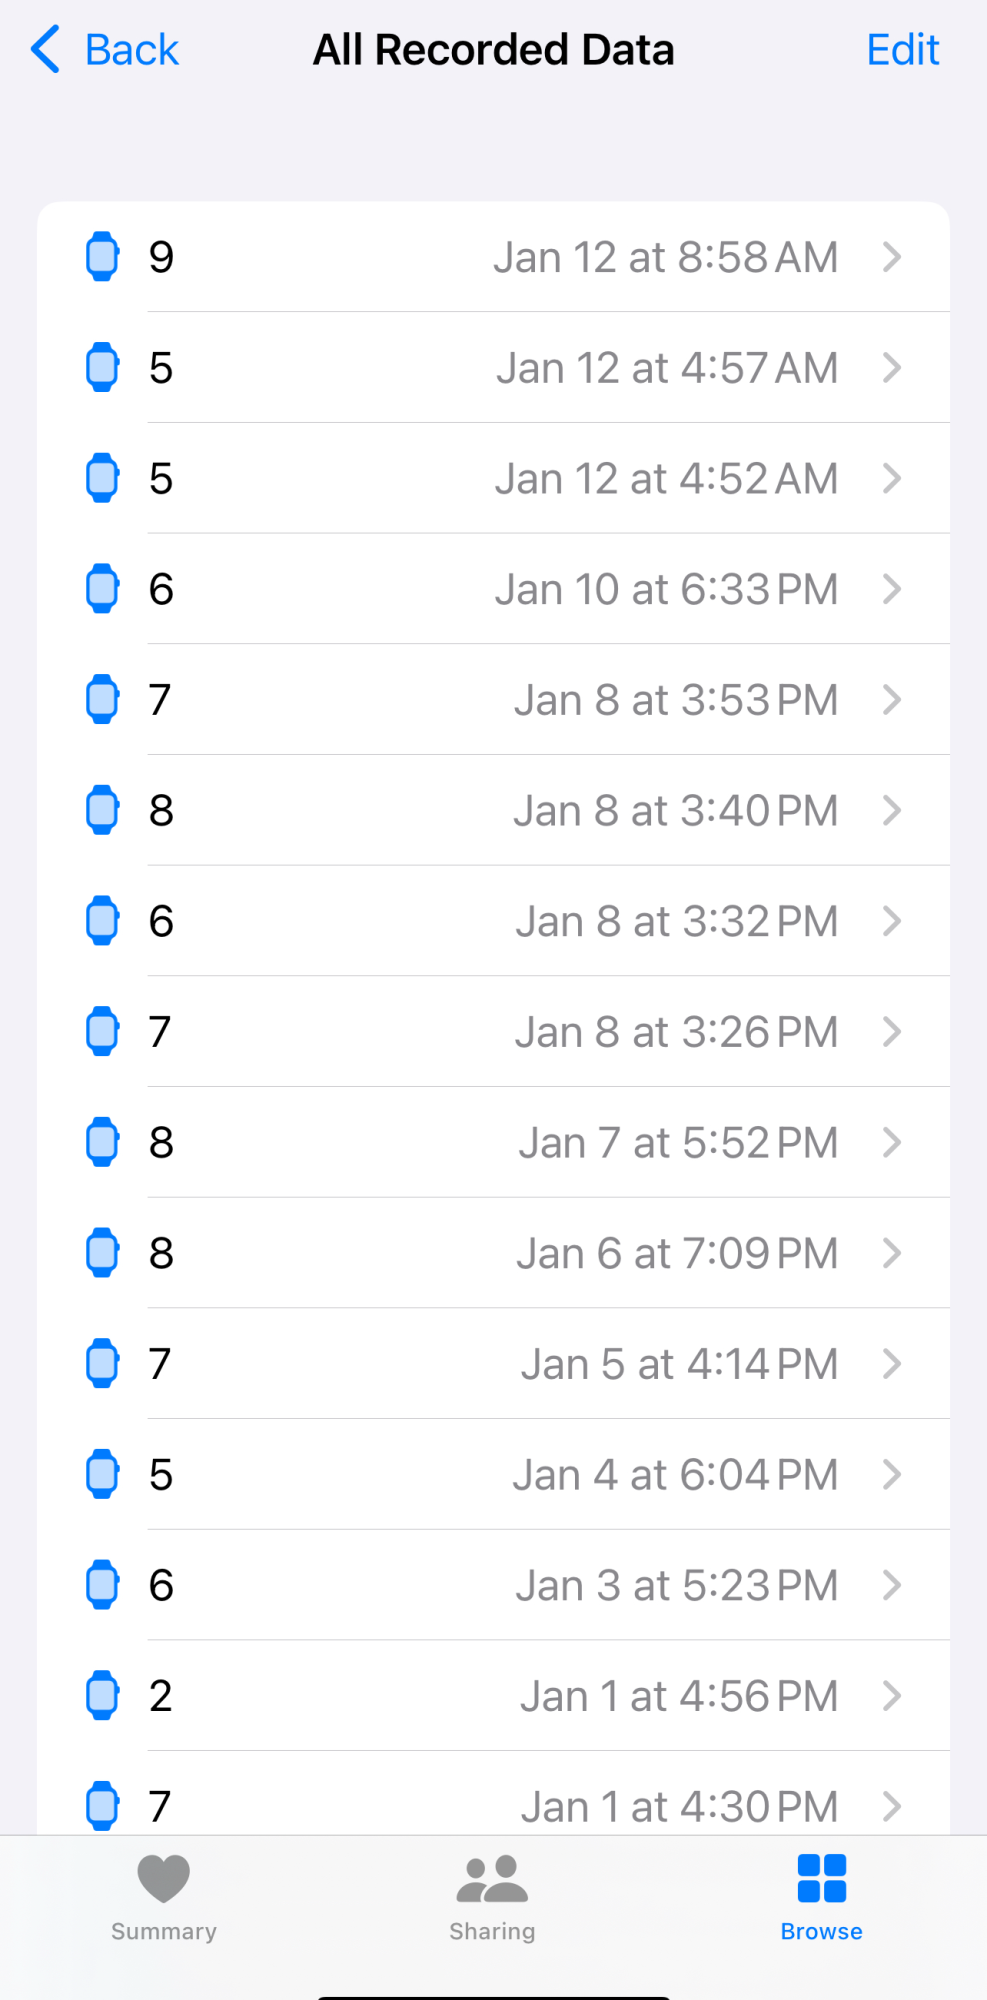
Task: Open details chevron for Jan 5 4:14 PM
Action: 892,1364
